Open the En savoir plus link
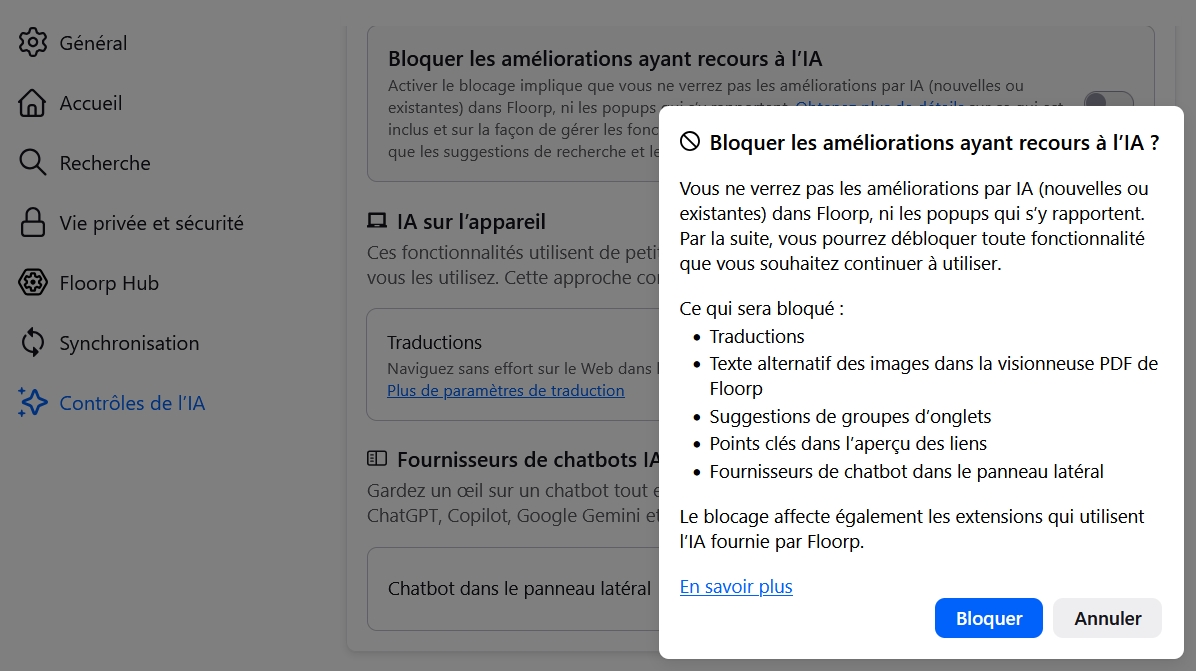1196x671 pixels. point(736,587)
